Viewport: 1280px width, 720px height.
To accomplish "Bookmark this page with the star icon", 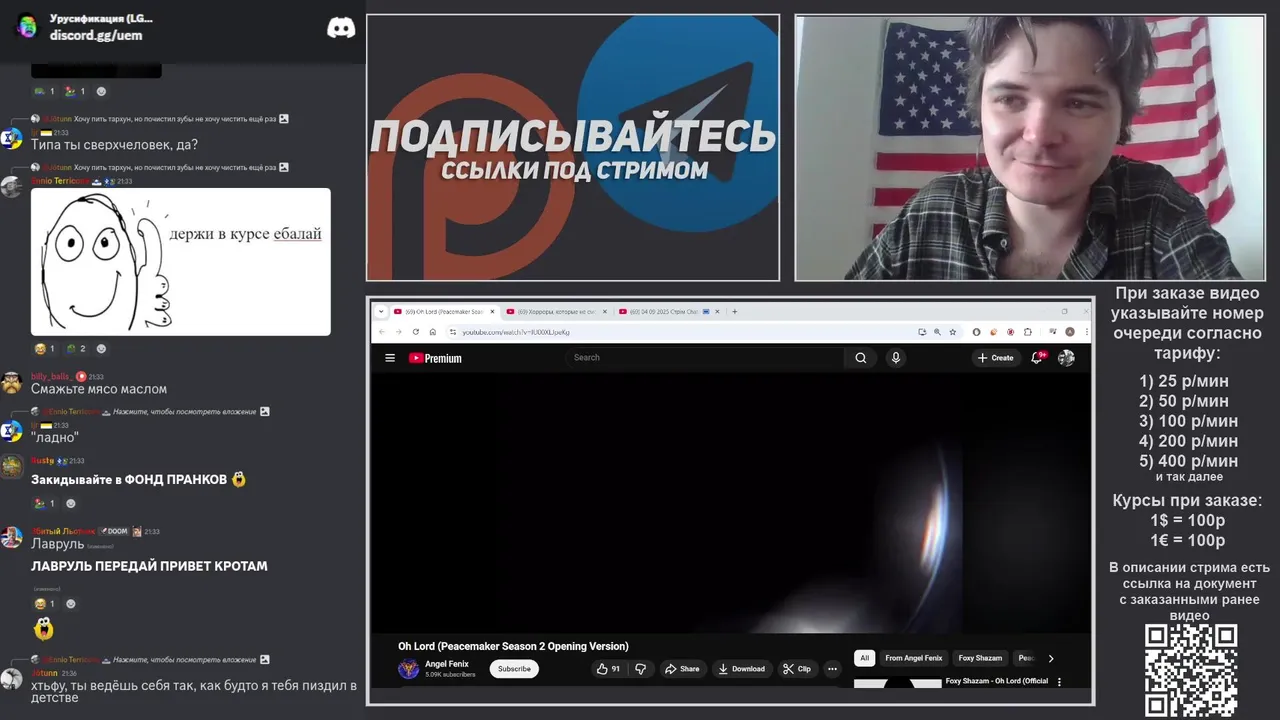I will click(x=953, y=332).
